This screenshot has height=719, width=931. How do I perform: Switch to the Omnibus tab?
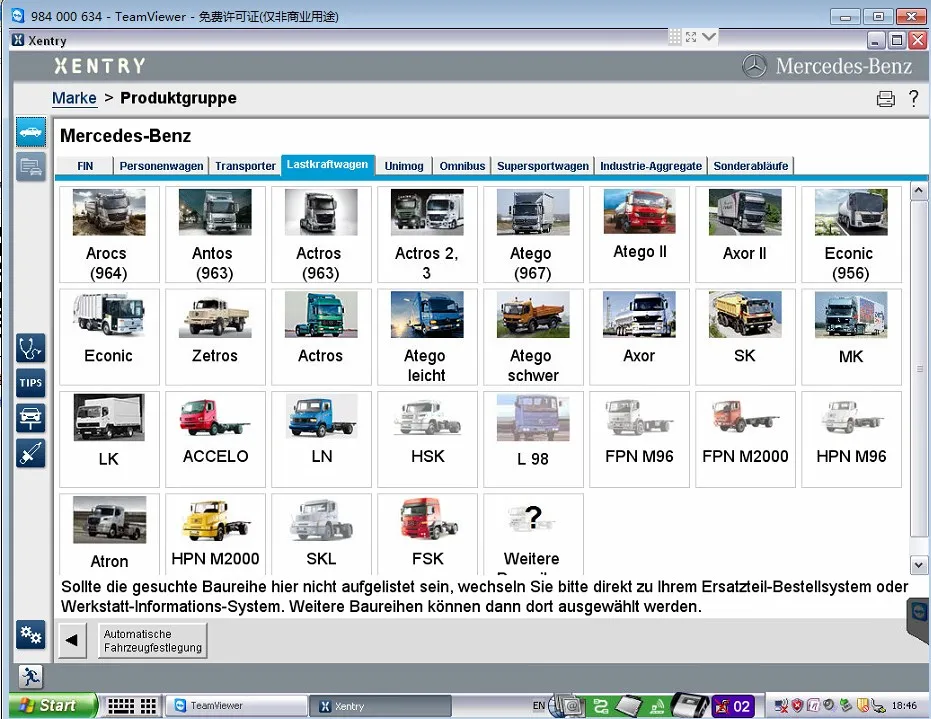[462, 166]
